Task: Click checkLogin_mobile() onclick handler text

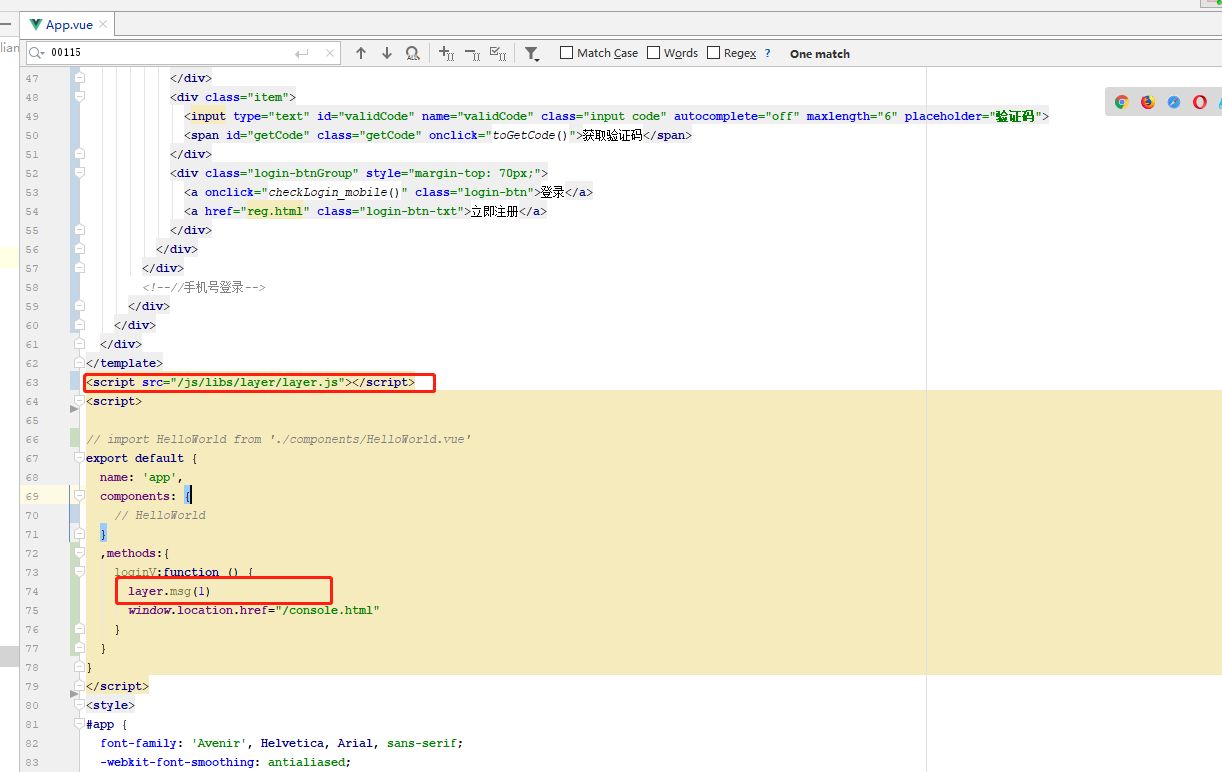Action: tap(334, 192)
